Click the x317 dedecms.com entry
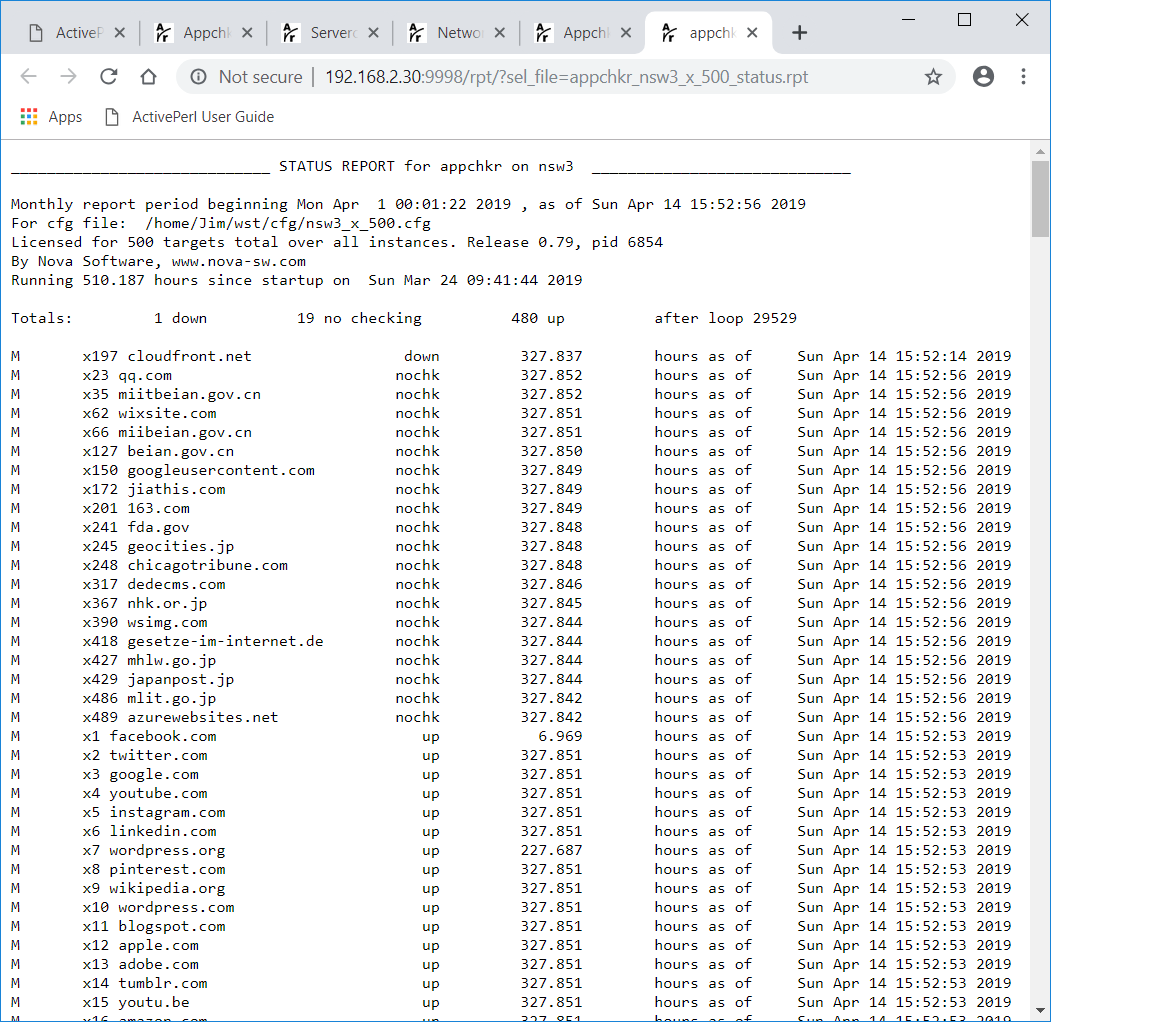This screenshot has width=1152, height=1022. (154, 585)
